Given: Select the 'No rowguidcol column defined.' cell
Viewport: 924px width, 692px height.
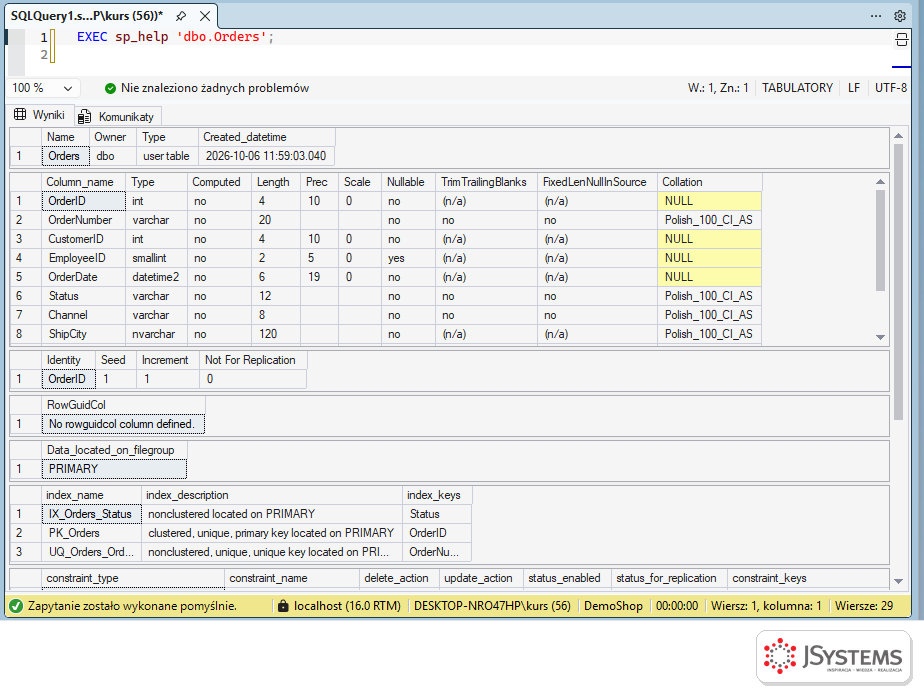Looking at the screenshot, I should [123, 424].
